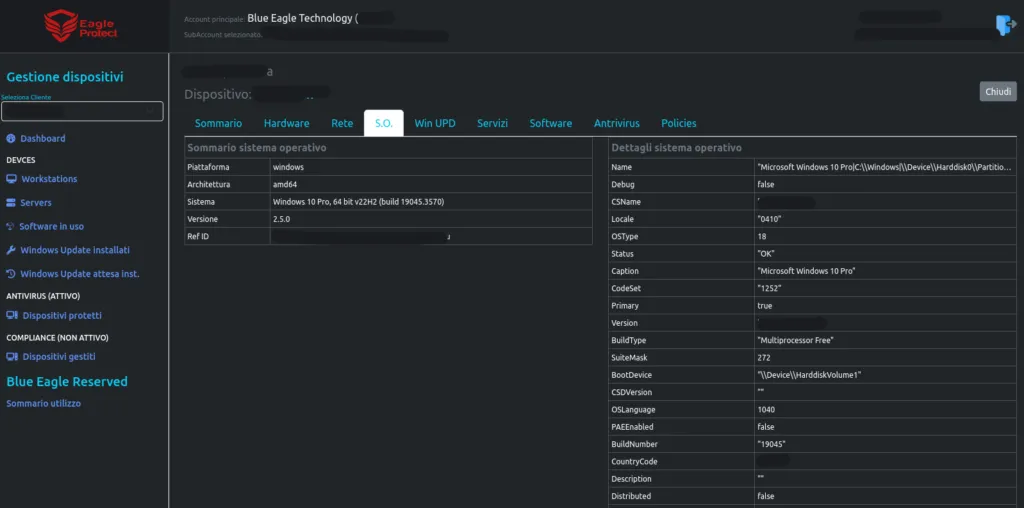Click the Chiudi button

point(998,91)
